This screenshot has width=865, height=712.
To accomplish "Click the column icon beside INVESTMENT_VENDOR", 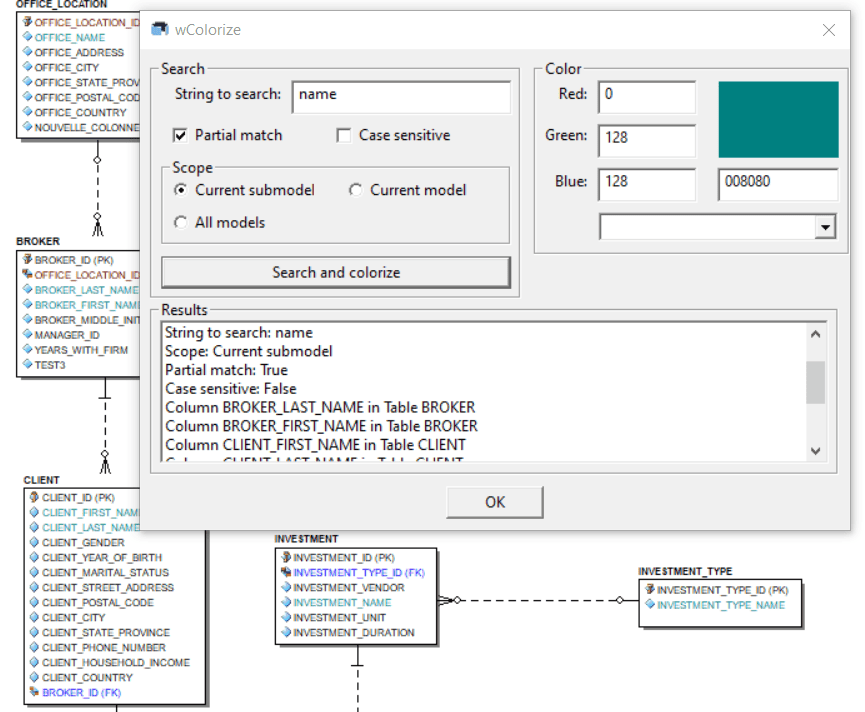I will (x=286, y=587).
